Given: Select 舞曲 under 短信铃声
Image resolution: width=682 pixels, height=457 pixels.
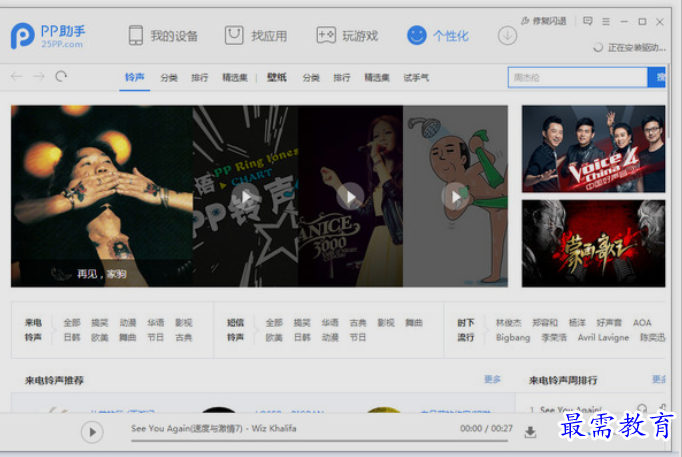Looking at the screenshot, I should (x=414, y=323).
